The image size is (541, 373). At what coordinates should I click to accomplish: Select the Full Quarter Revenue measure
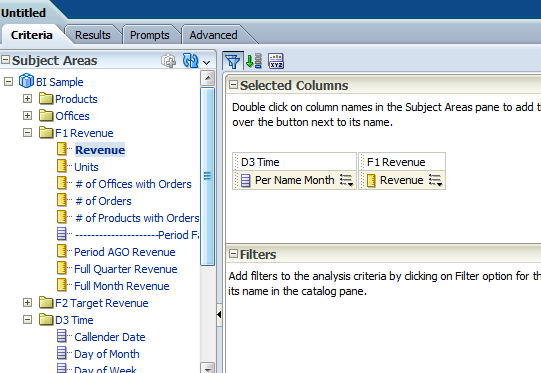[126, 269]
